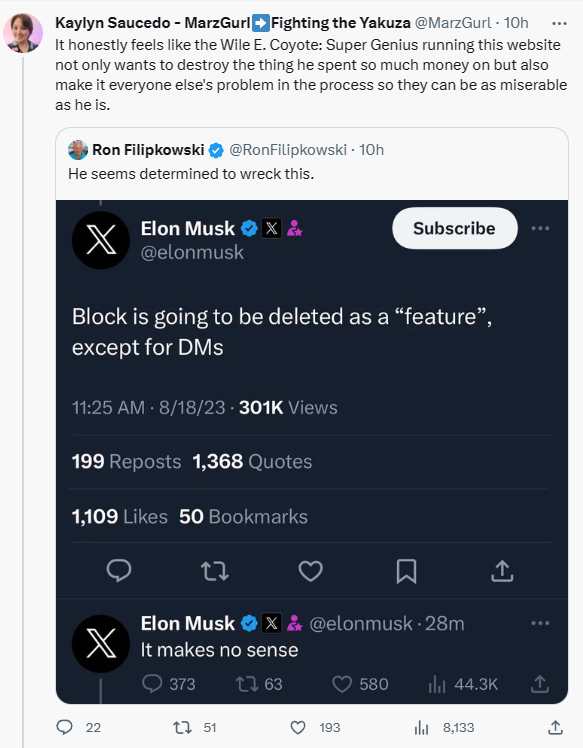Repost the tweet with 51 reposts

[x=182, y=727]
